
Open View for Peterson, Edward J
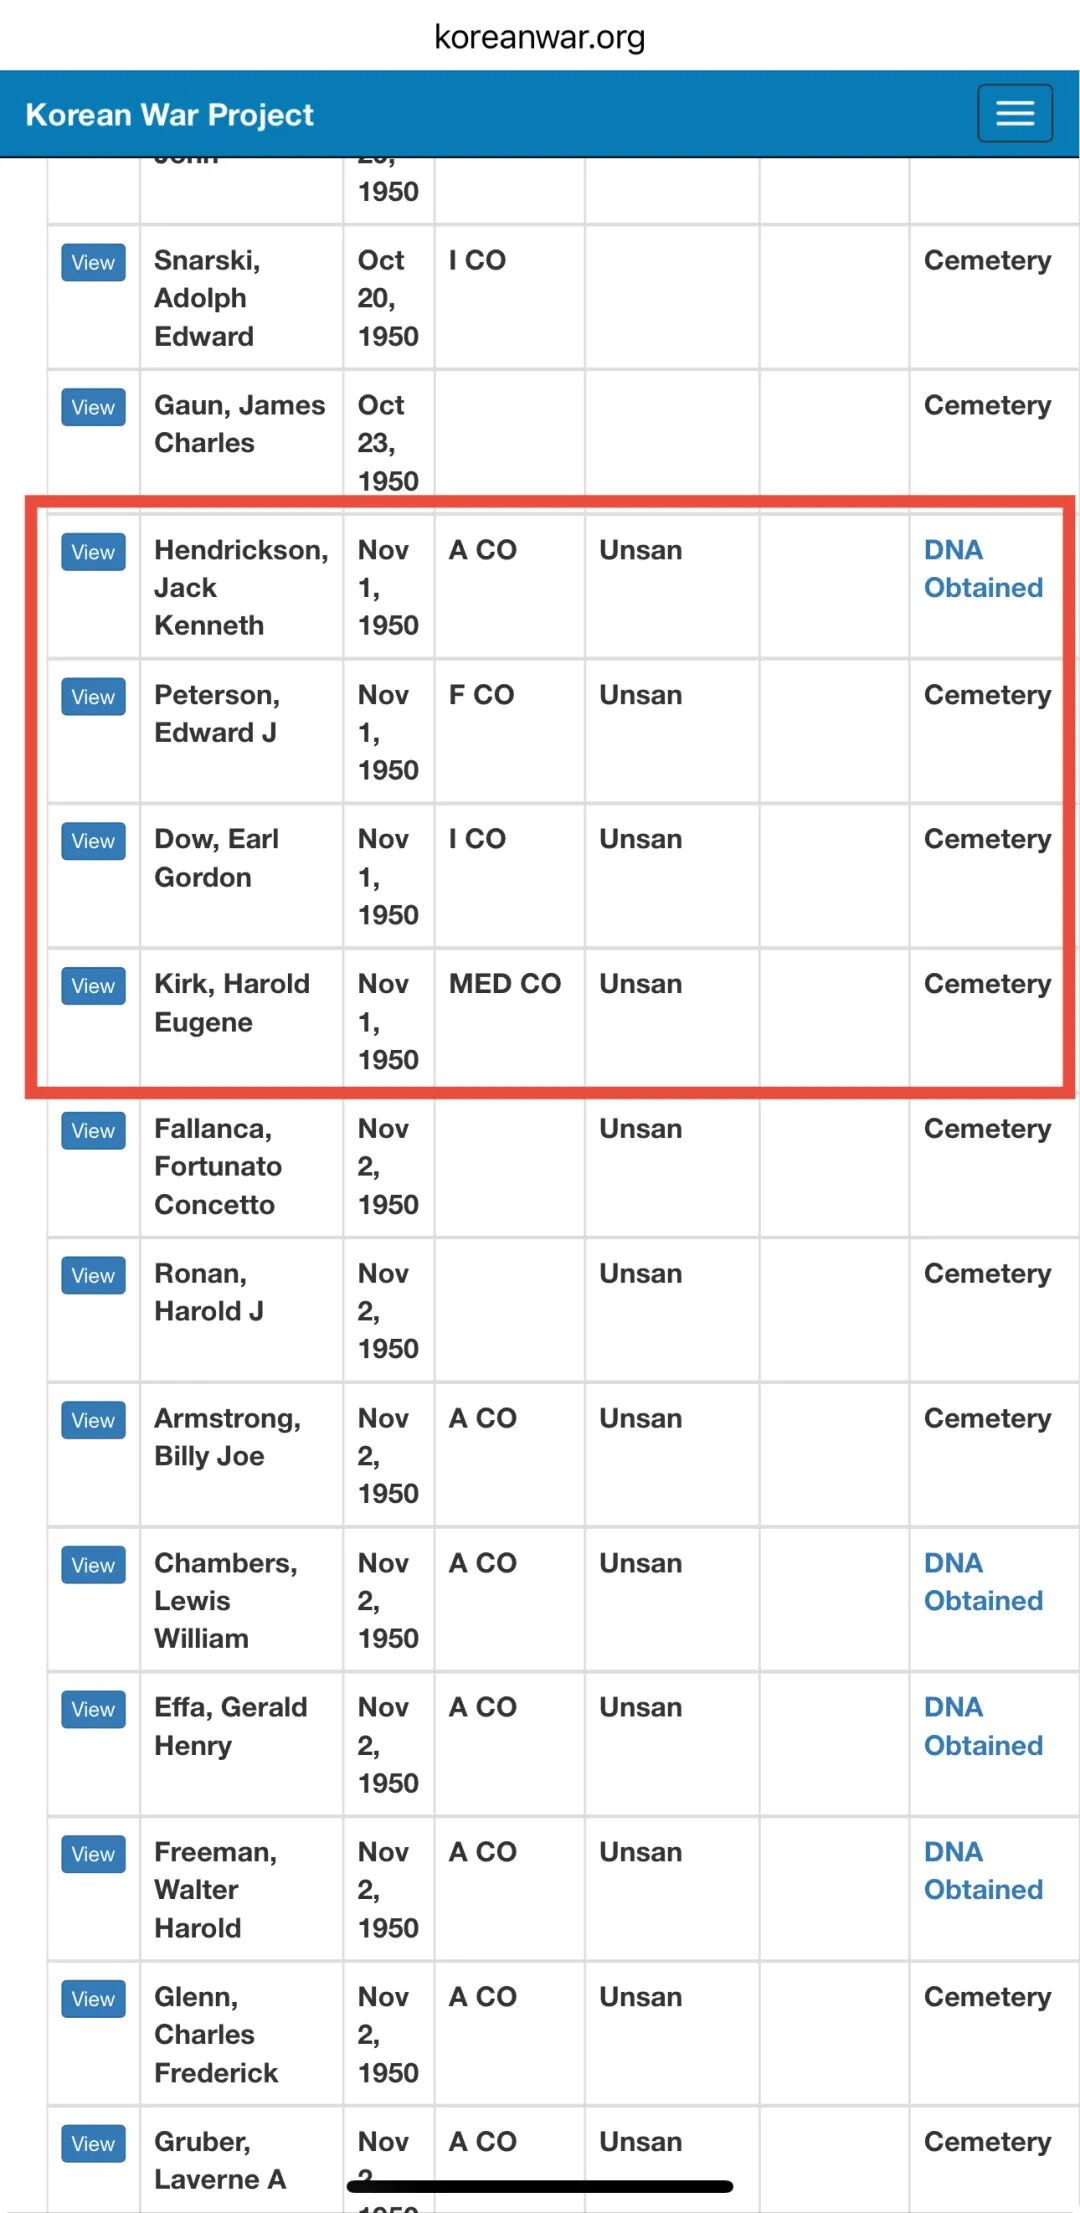coord(93,697)
